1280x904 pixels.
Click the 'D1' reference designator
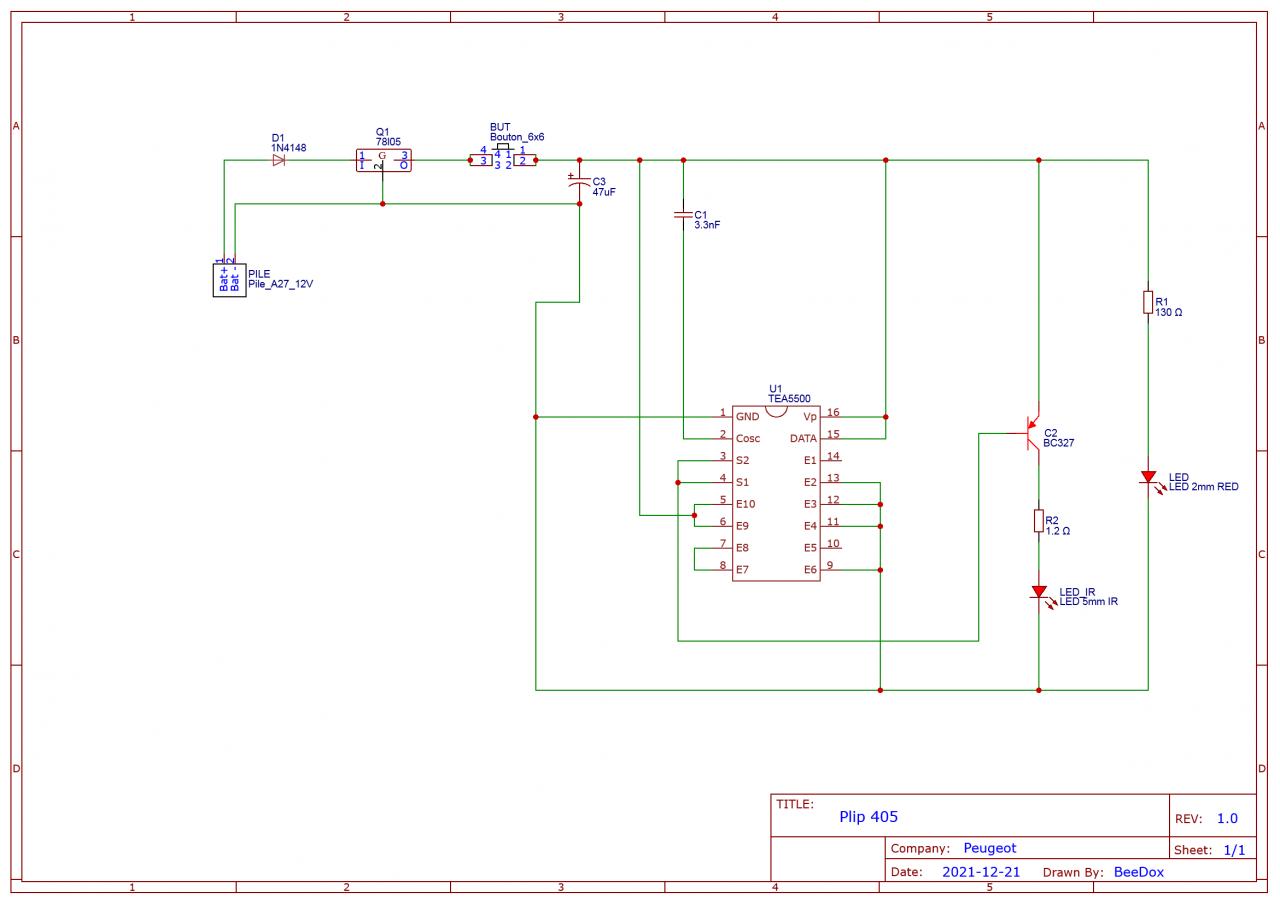coord(278,138)
